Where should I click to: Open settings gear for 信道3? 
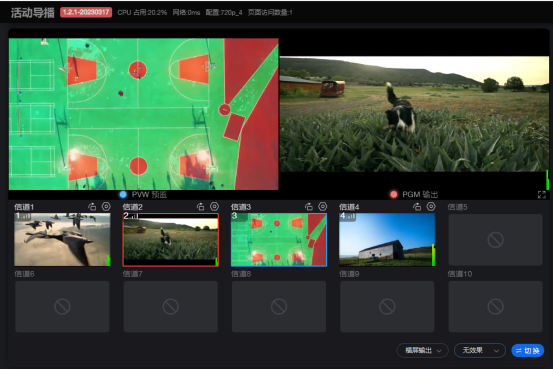pyautogui.click(x=323, y=206)
